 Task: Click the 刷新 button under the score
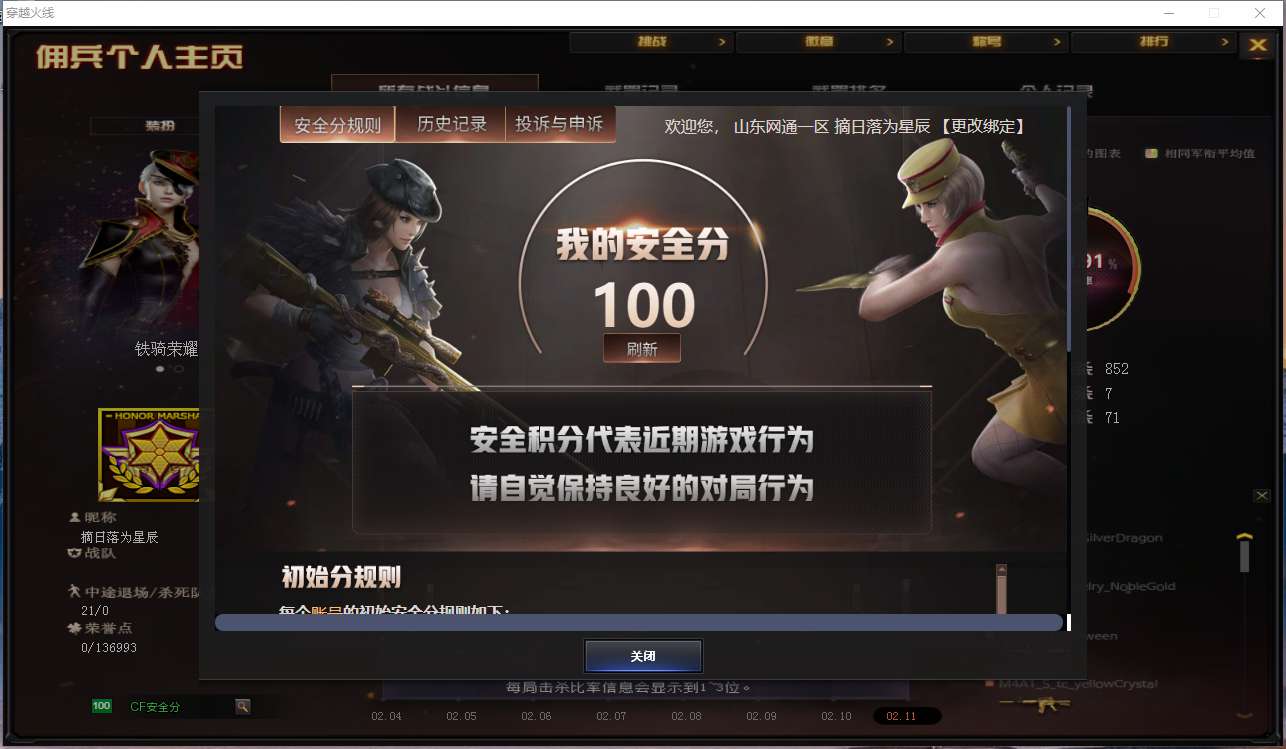(x=642, y=348)
